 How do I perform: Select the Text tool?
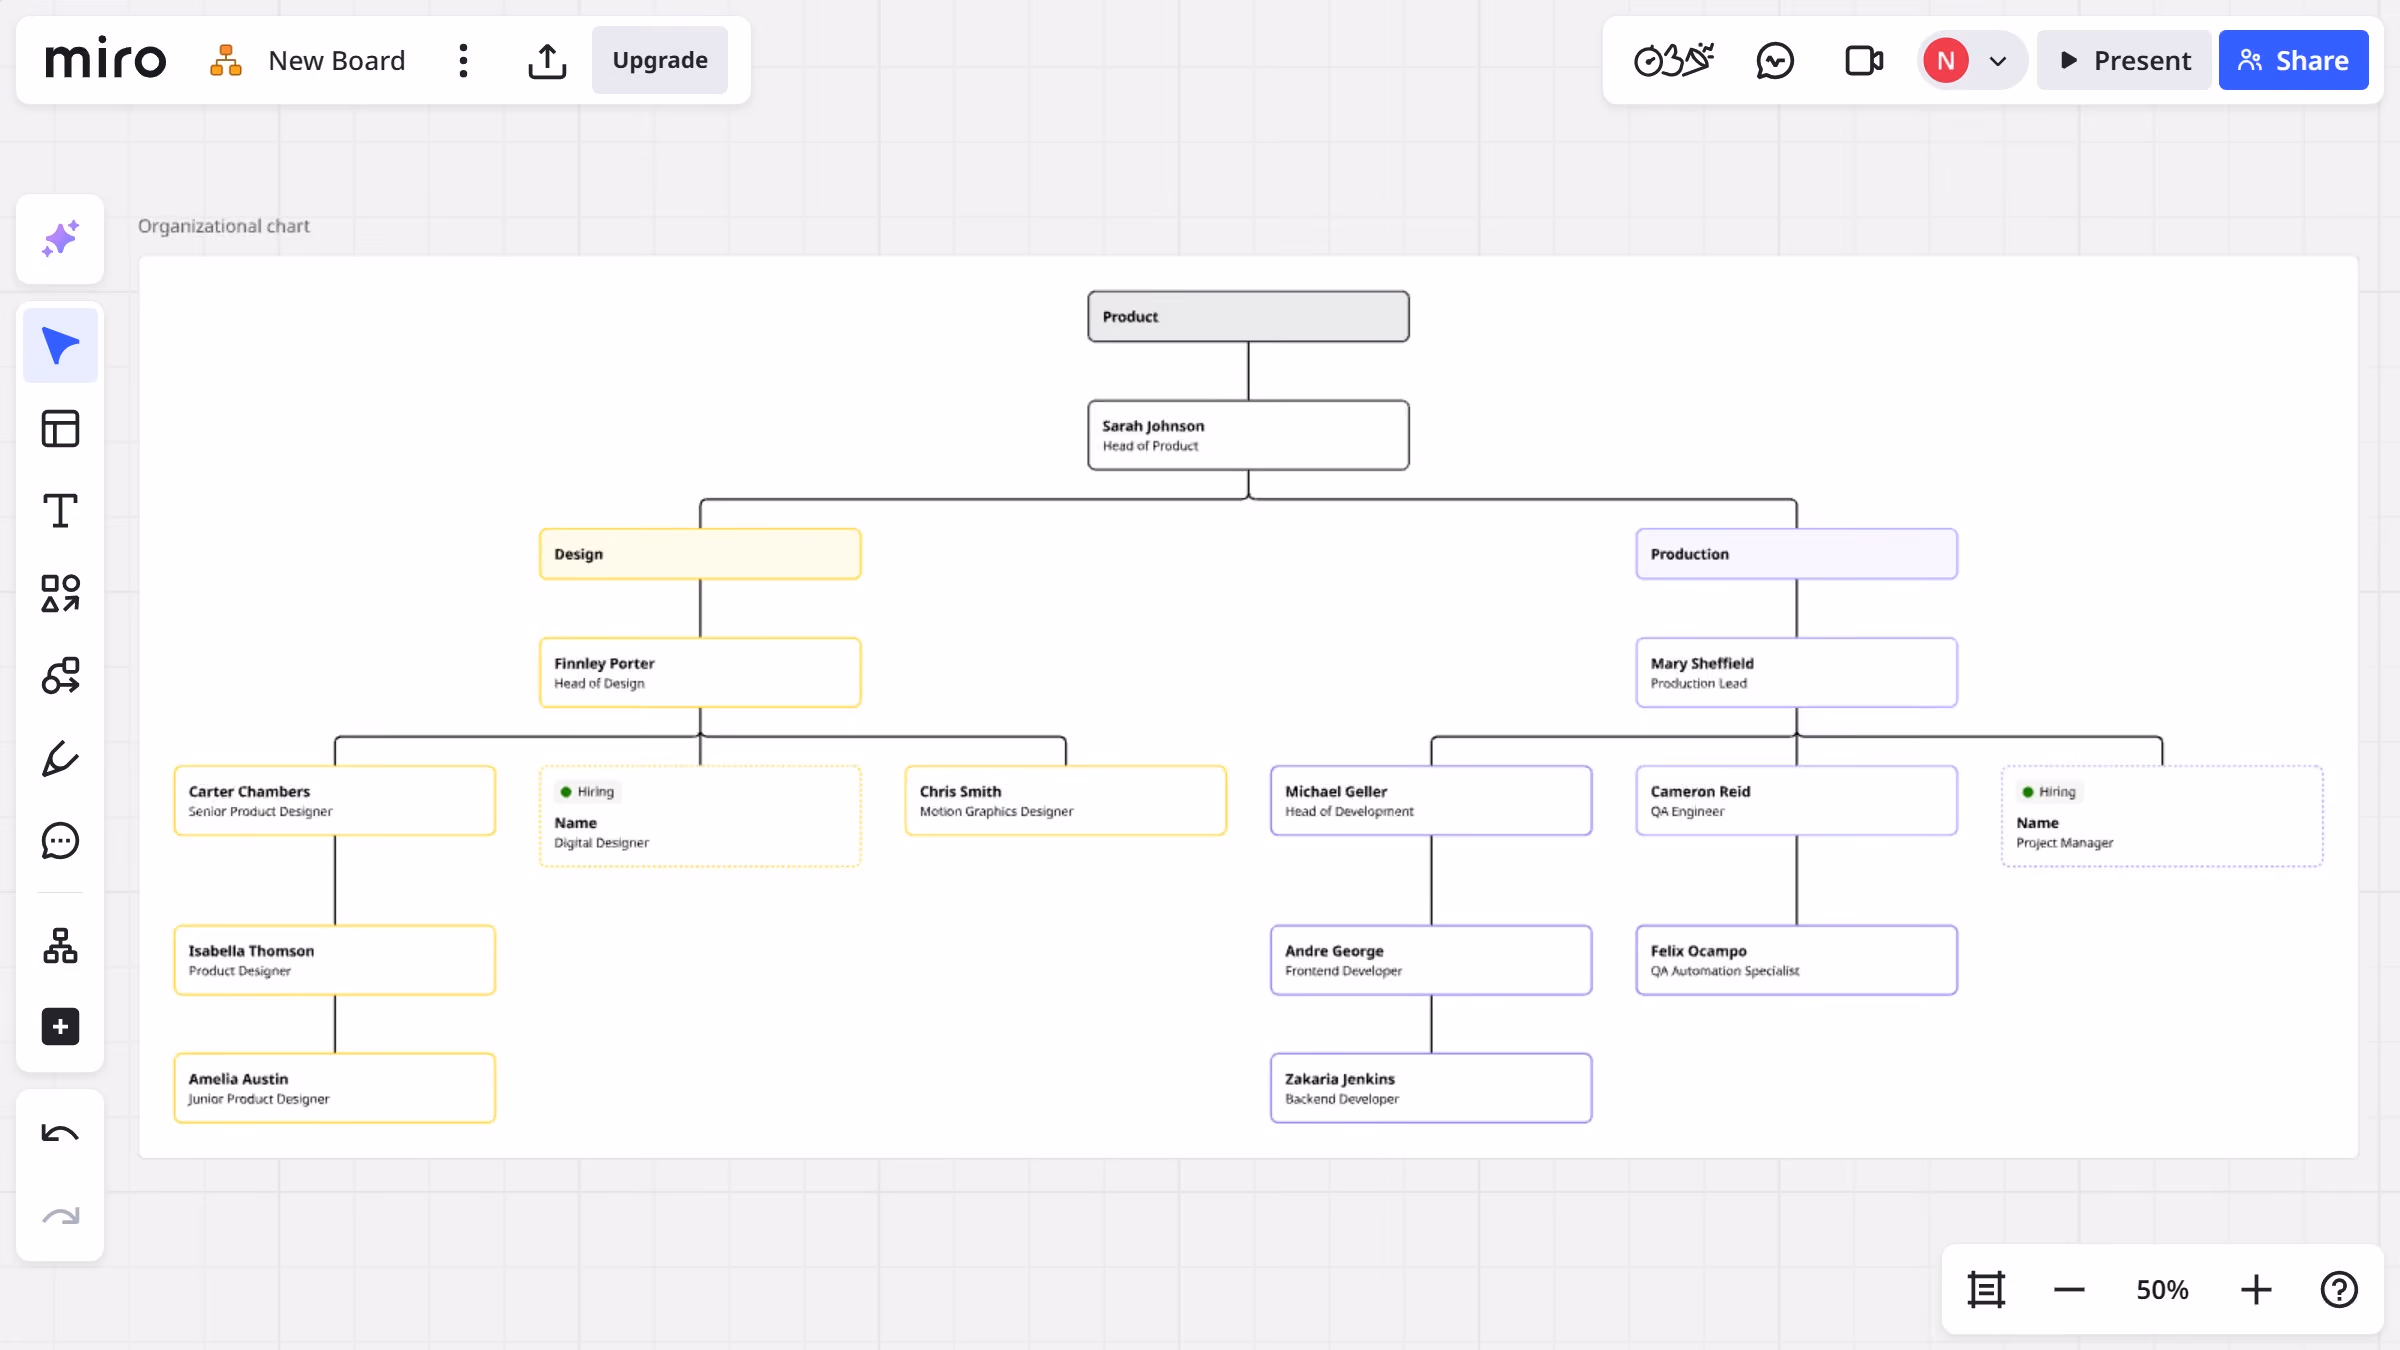(60, 511)
